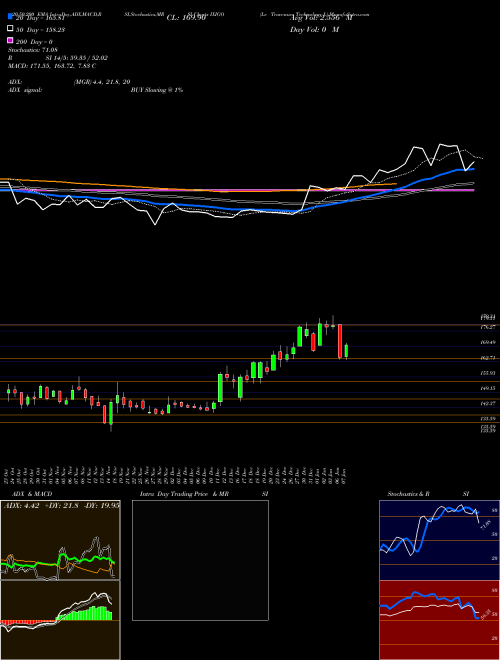This screenshot has height=660, width=500.
Task: Click the white 50 Day legend swatch
Action: click(x=10, y=29)
